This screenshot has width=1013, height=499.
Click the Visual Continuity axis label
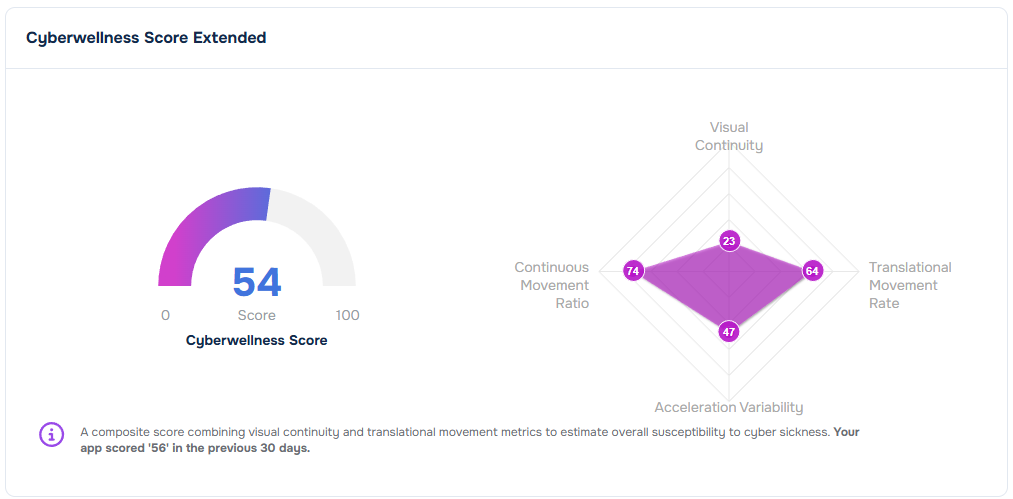(x=729, y=136)
